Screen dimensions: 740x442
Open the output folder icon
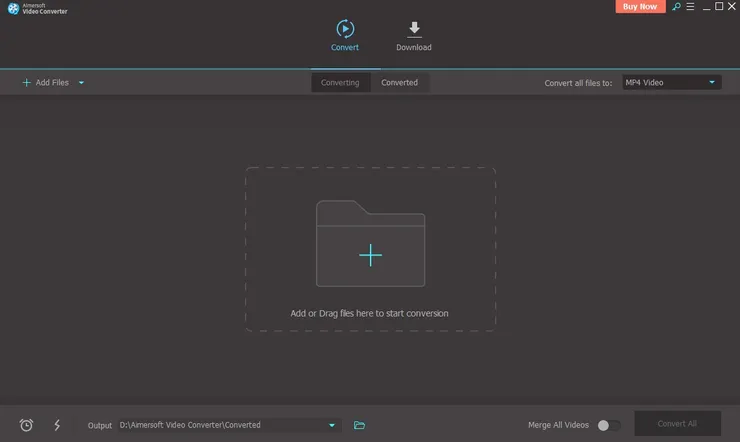click(359, 425)
